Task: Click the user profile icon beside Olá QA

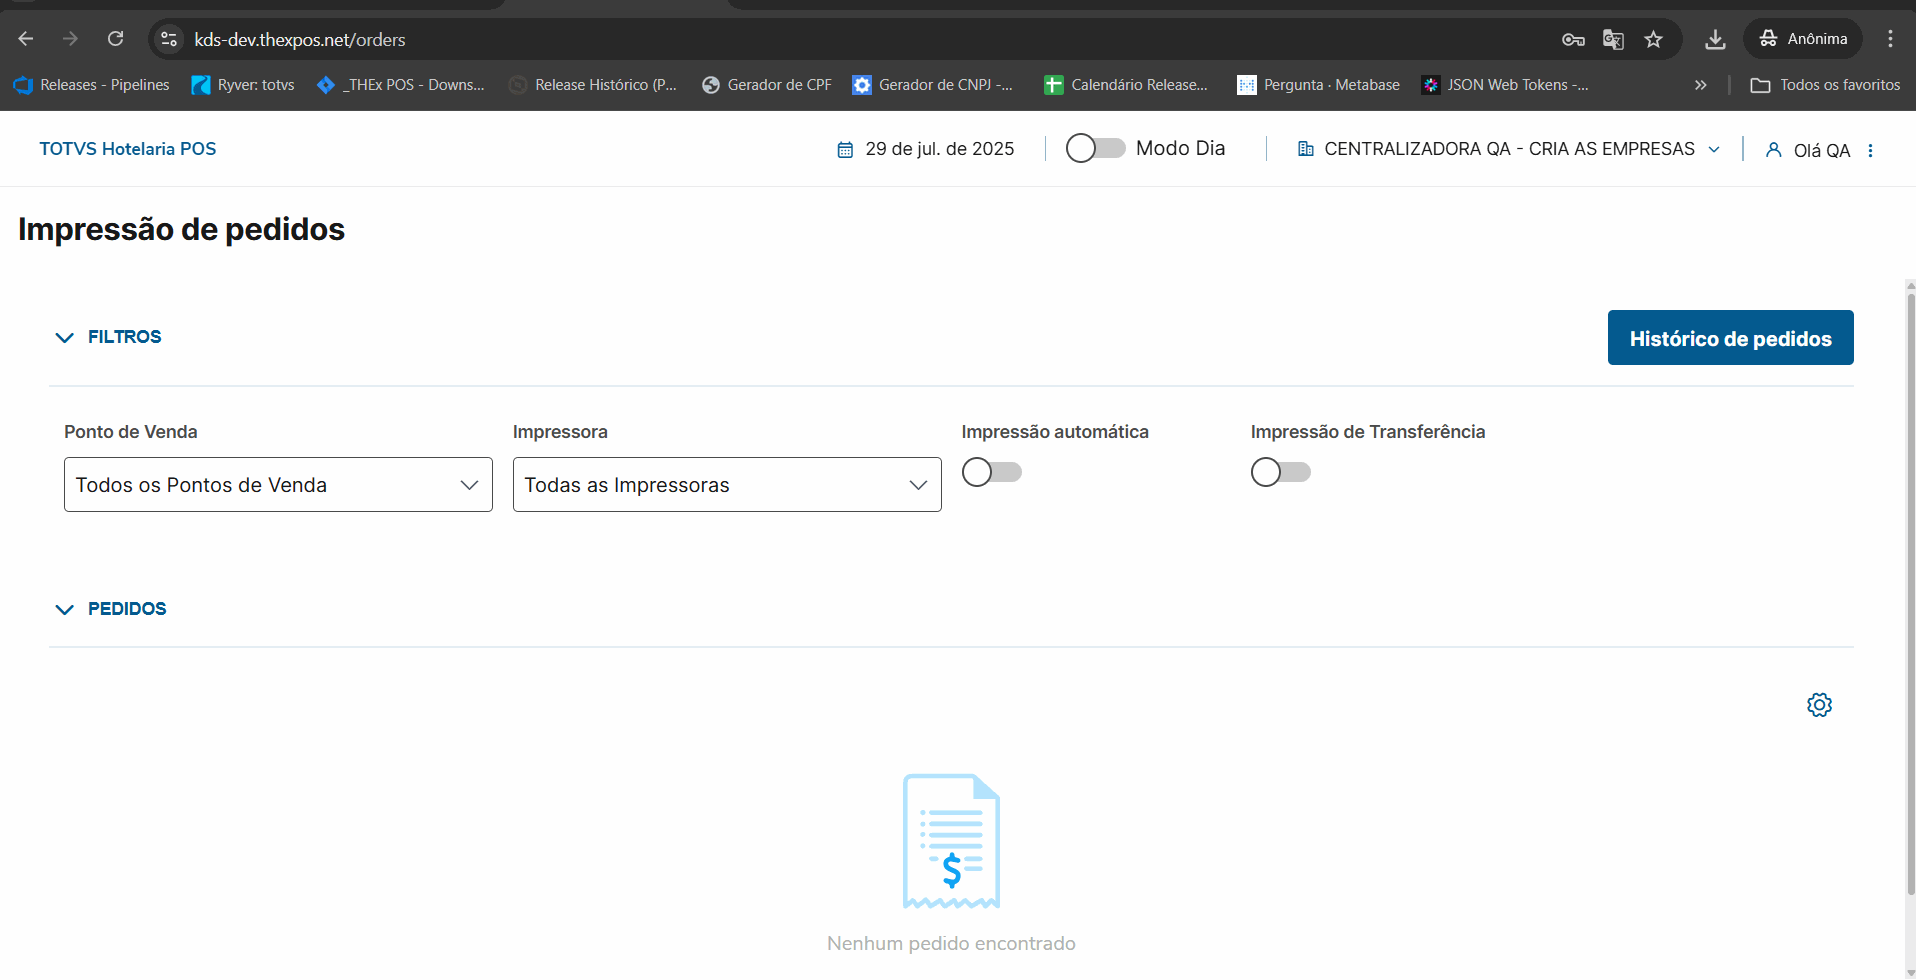Action: point(1773,150)
